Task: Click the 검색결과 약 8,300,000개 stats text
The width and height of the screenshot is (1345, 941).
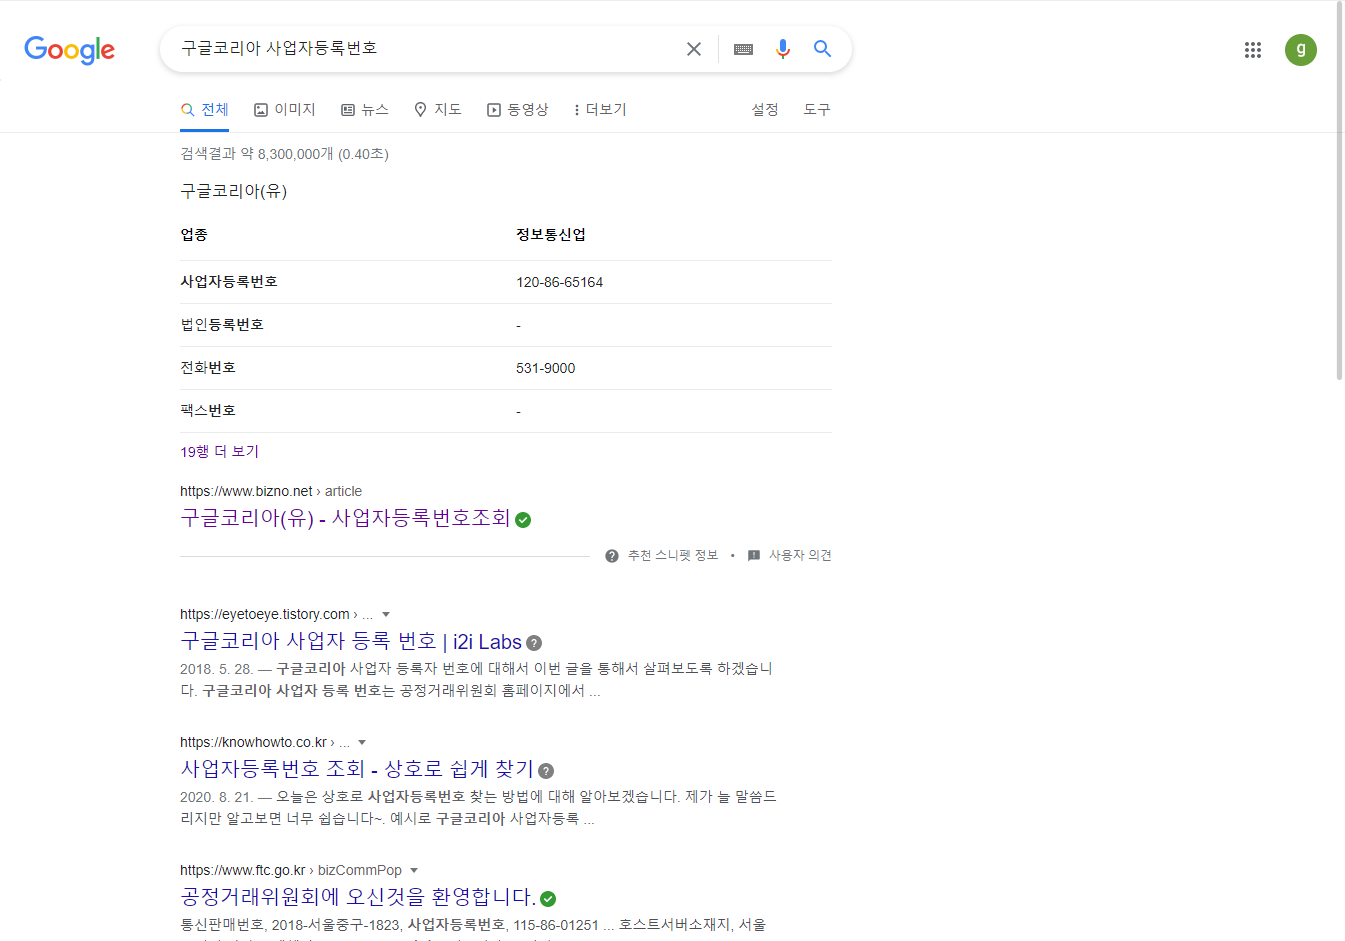Action: click(284, 154)
